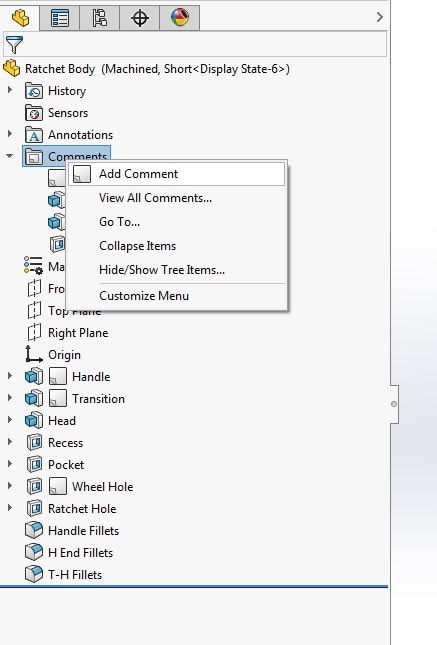Select the FeatureManager design tree tab

(x=20, y=18)
